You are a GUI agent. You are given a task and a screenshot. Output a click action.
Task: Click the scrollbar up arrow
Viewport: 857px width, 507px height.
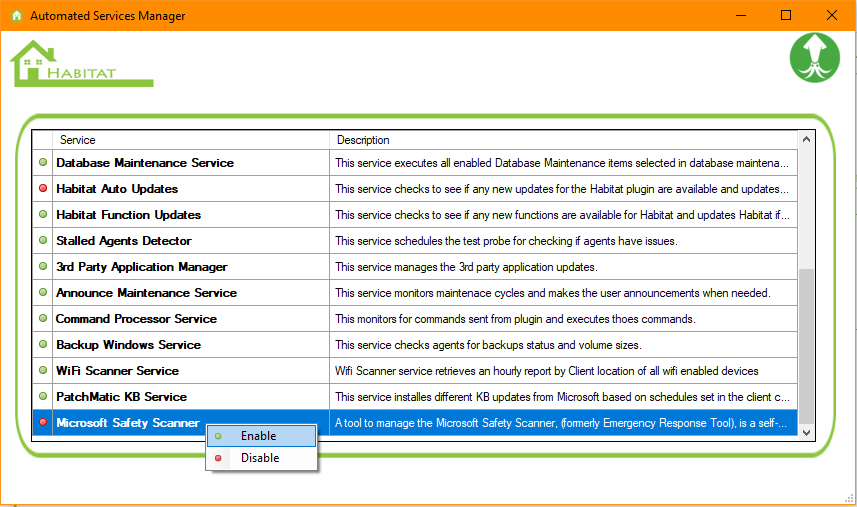click(x=806, y=139)
